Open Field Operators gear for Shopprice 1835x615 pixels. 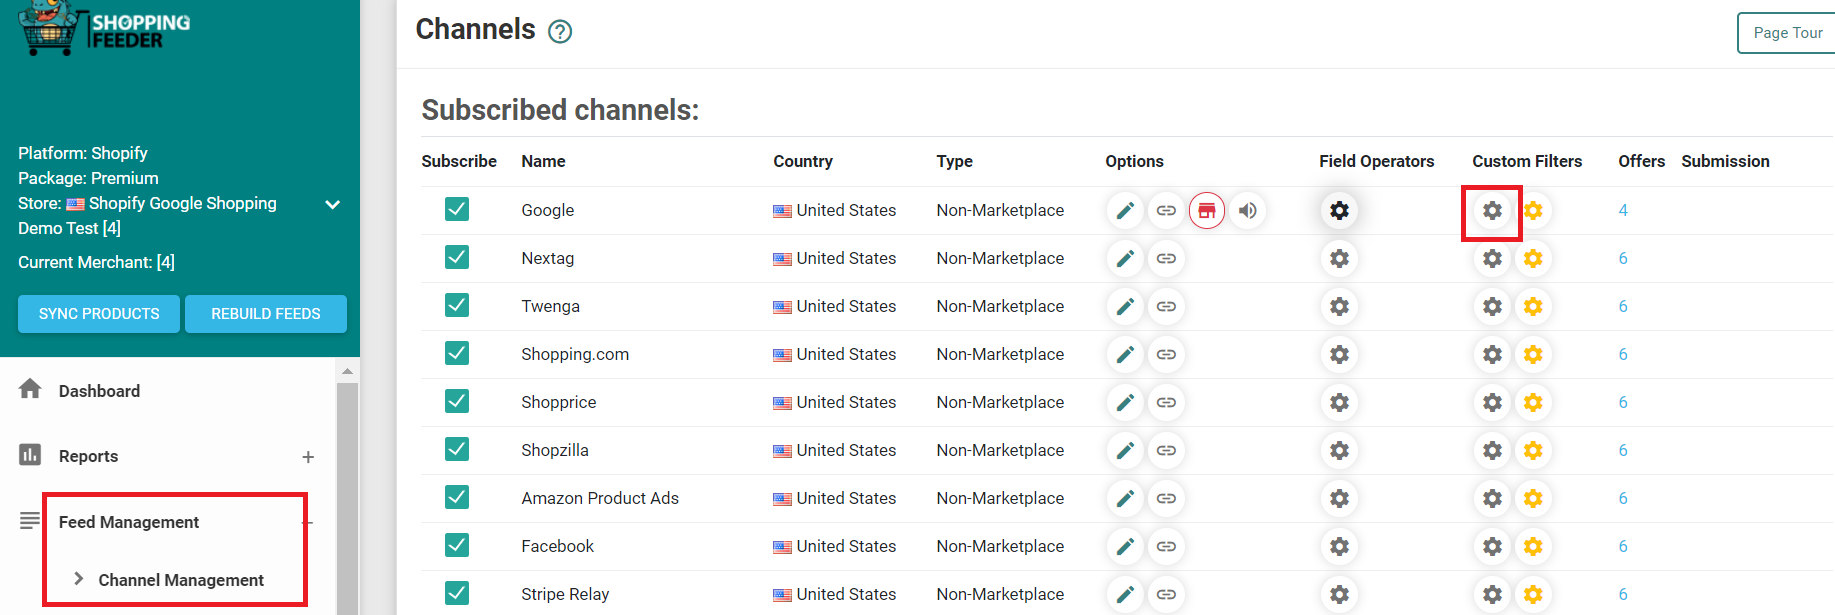(x=1339, y=402)
